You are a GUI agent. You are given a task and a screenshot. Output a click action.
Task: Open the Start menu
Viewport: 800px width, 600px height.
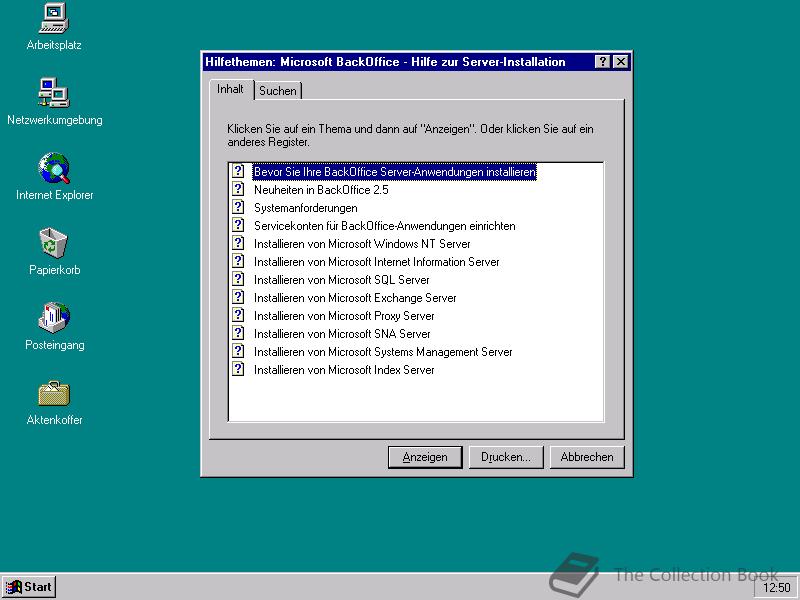tap(29, 587)
